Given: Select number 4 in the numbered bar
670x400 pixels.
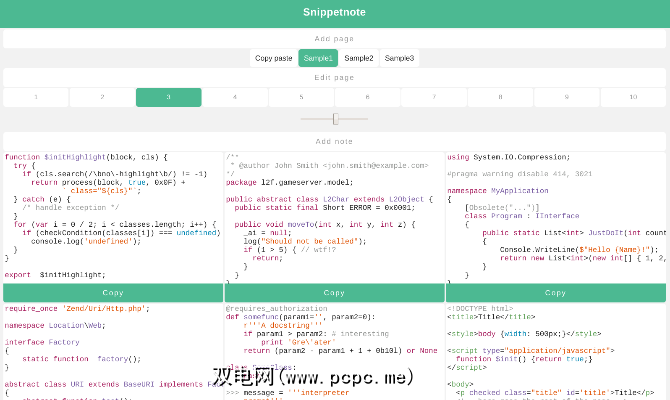Looking at the screenshot, I should (x=235, y=97).
